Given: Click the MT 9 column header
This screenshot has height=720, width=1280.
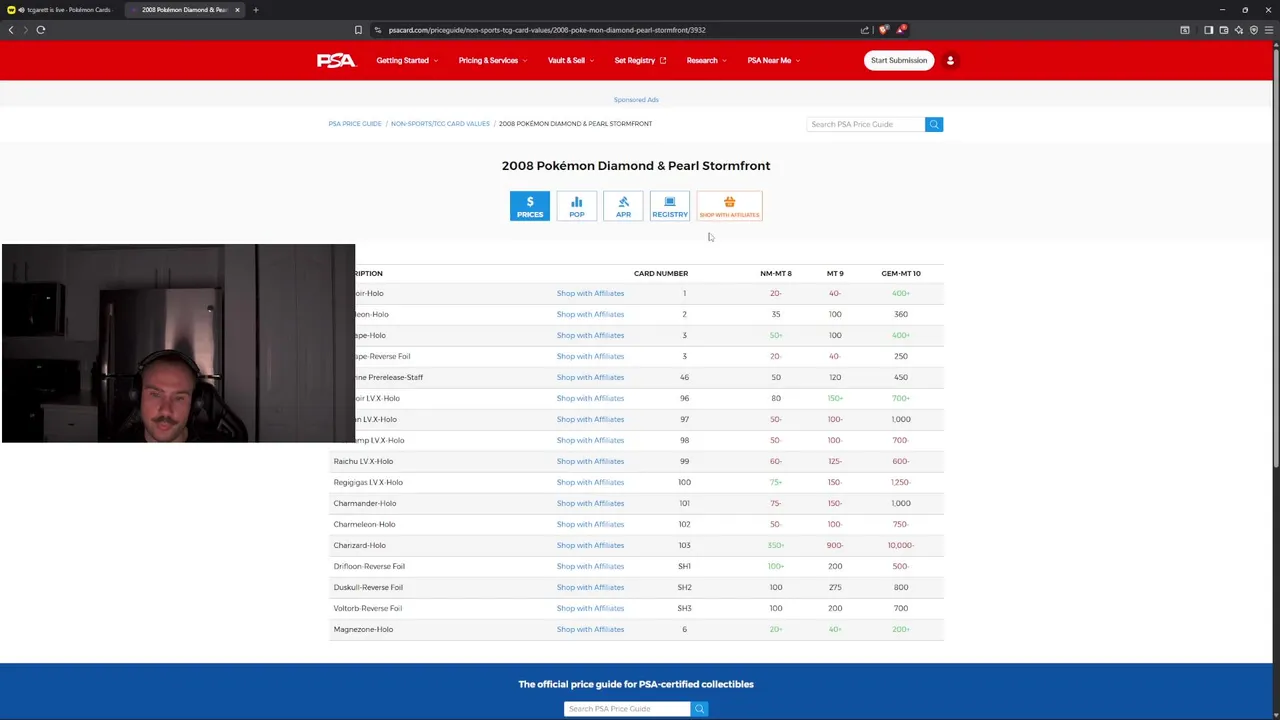Looking at the screenshot, I should (835, 273).
